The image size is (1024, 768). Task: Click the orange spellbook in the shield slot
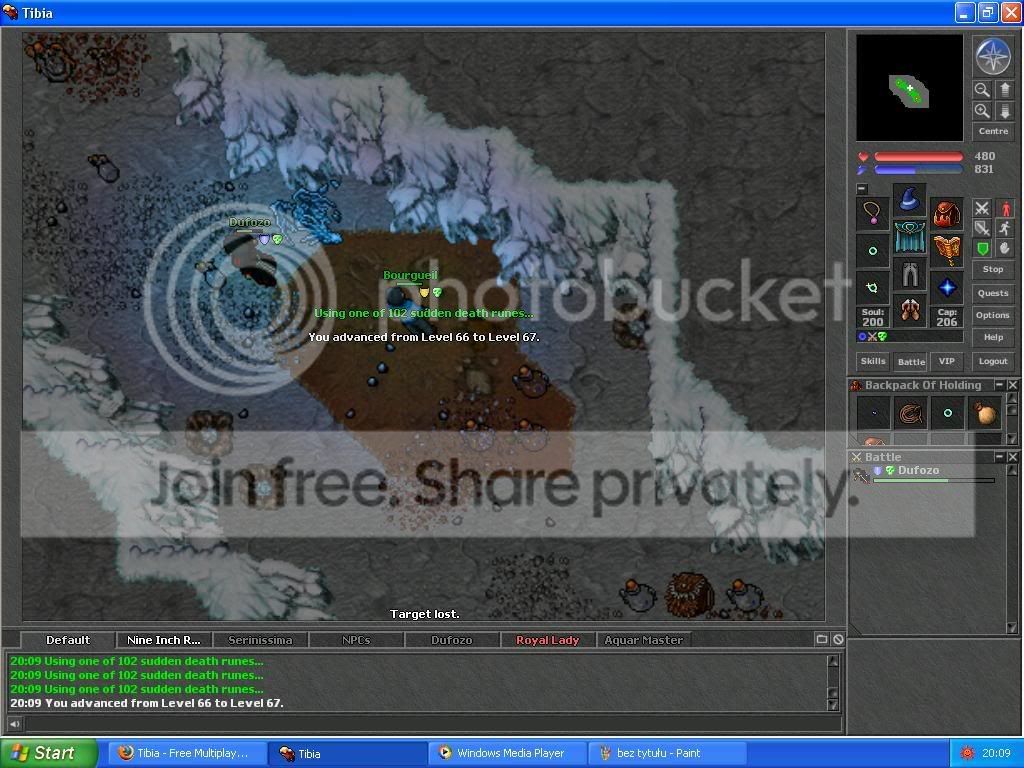point(946,251)
